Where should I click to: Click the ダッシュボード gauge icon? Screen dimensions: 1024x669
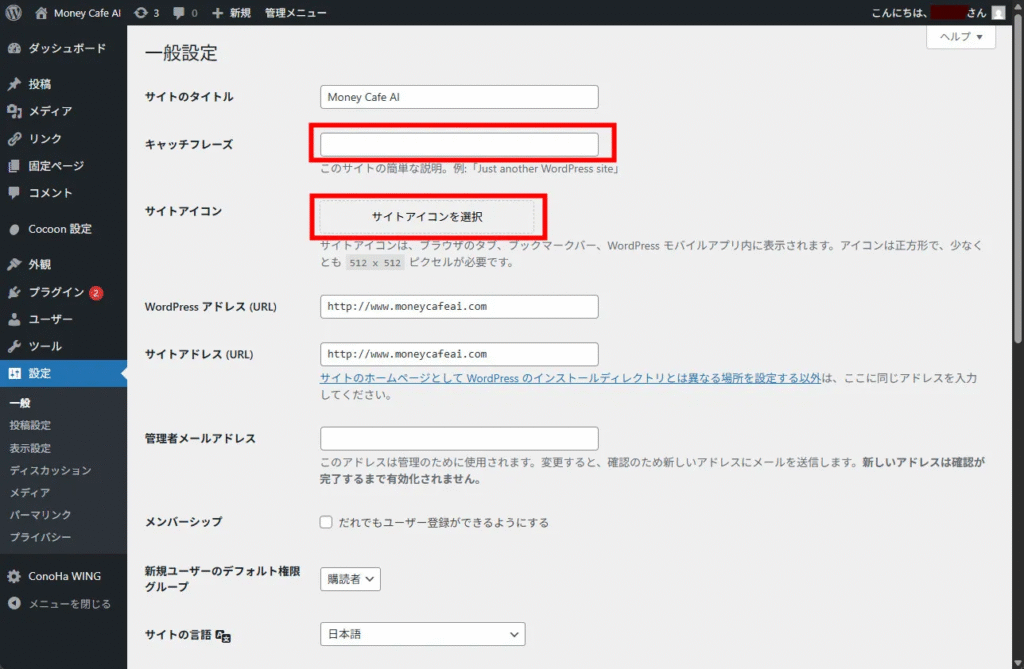coord(14,48)
